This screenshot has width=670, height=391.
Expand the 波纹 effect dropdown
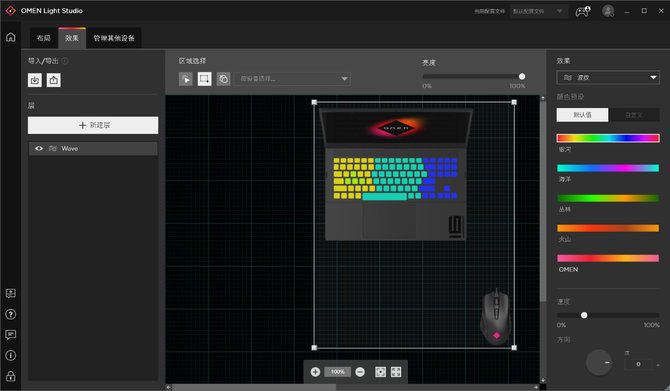click(x=608, y=77)
